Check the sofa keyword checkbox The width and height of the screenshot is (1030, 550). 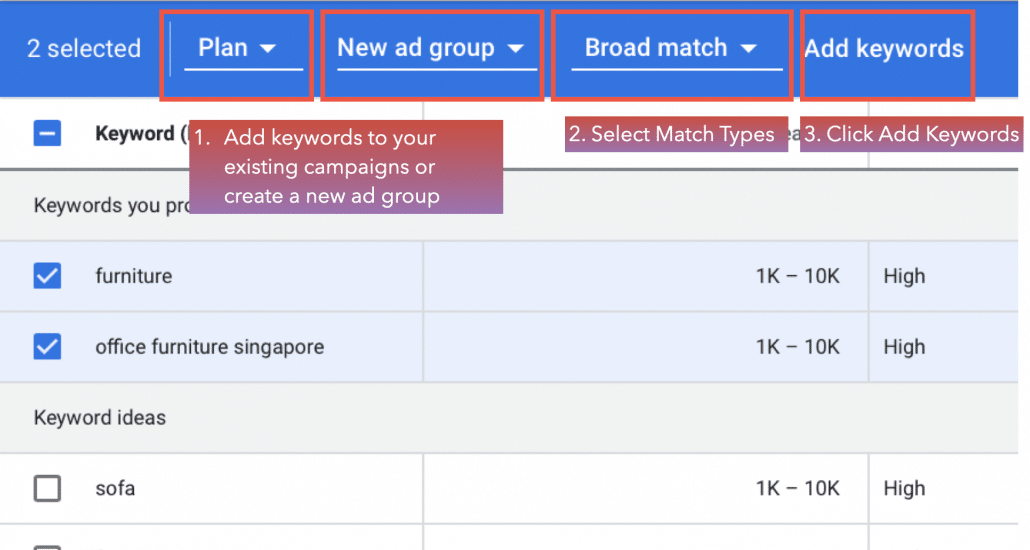tap(47, 488)
